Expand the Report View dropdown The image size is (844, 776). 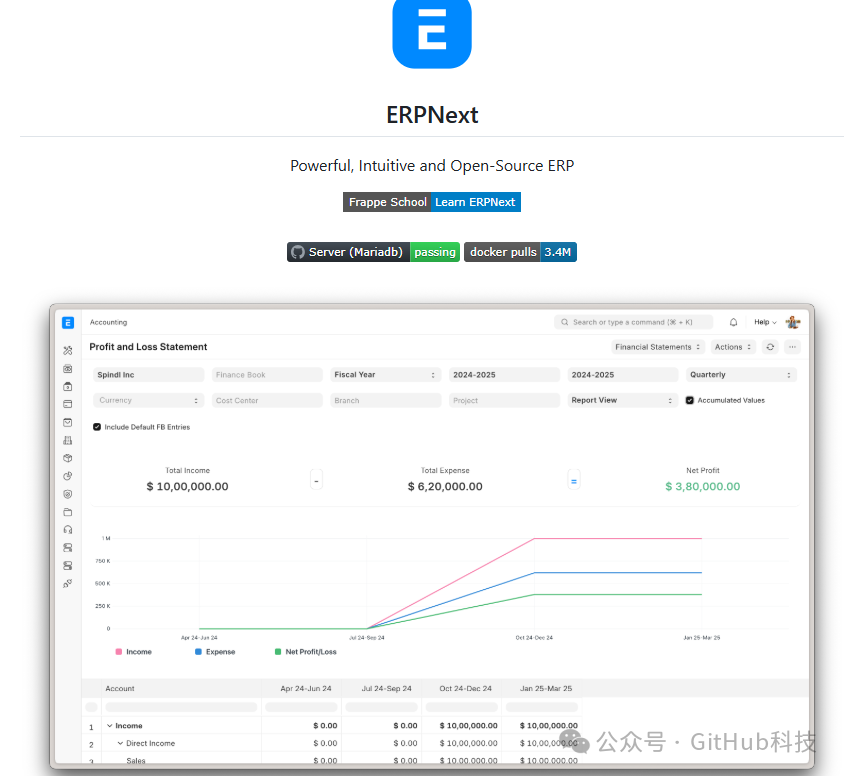622,400
